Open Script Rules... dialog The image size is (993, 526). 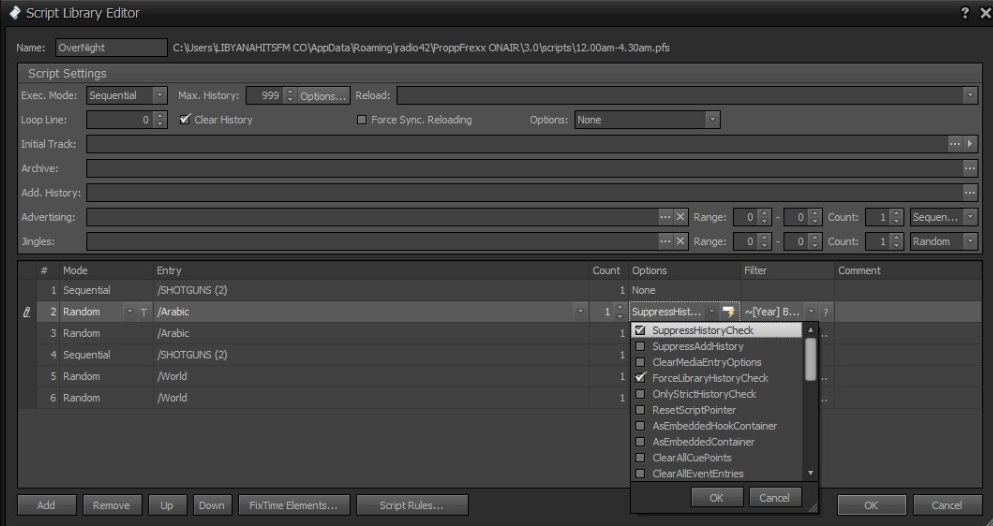click(412, 505)
